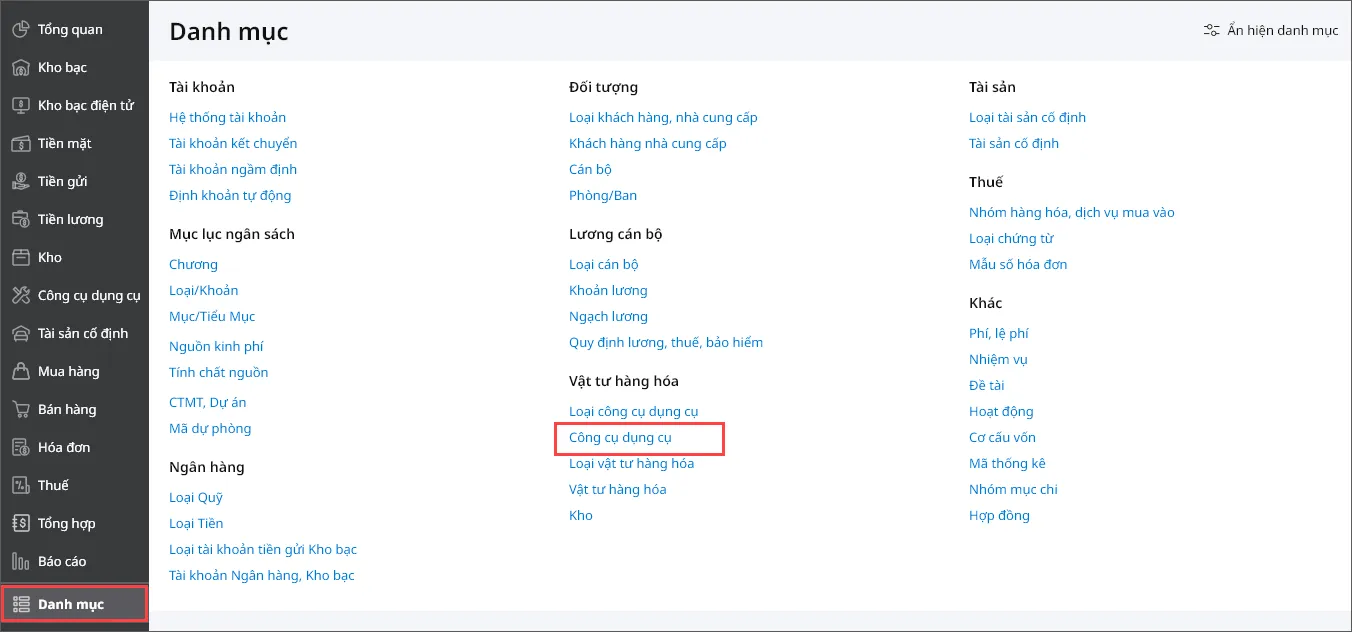Click the Mua hàng shopping bag icon
The height and width of the screenshot is (632, 1352).
pos(21,372)
